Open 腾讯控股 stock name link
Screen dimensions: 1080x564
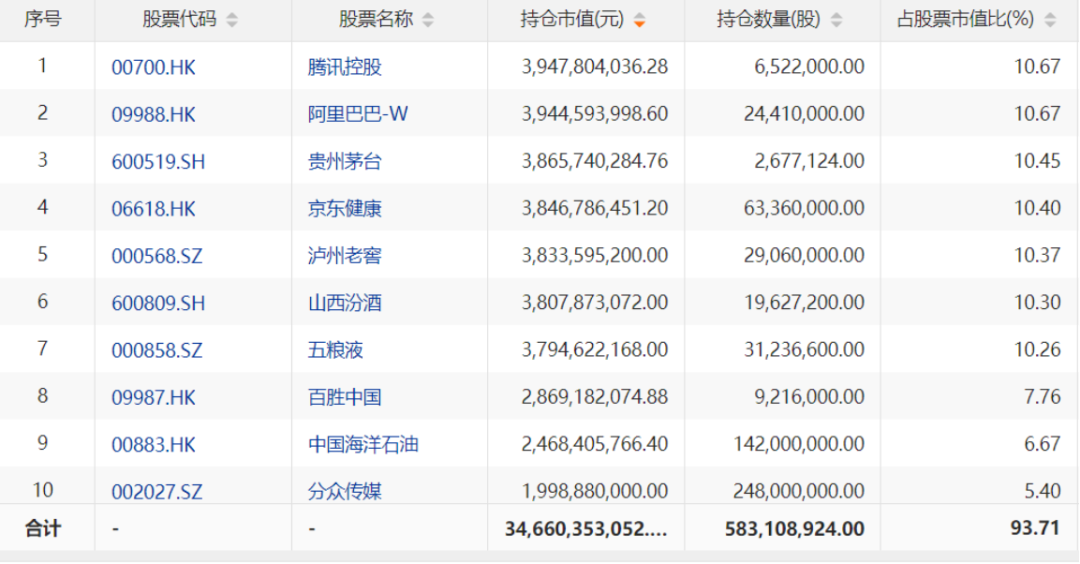[344, 67]
